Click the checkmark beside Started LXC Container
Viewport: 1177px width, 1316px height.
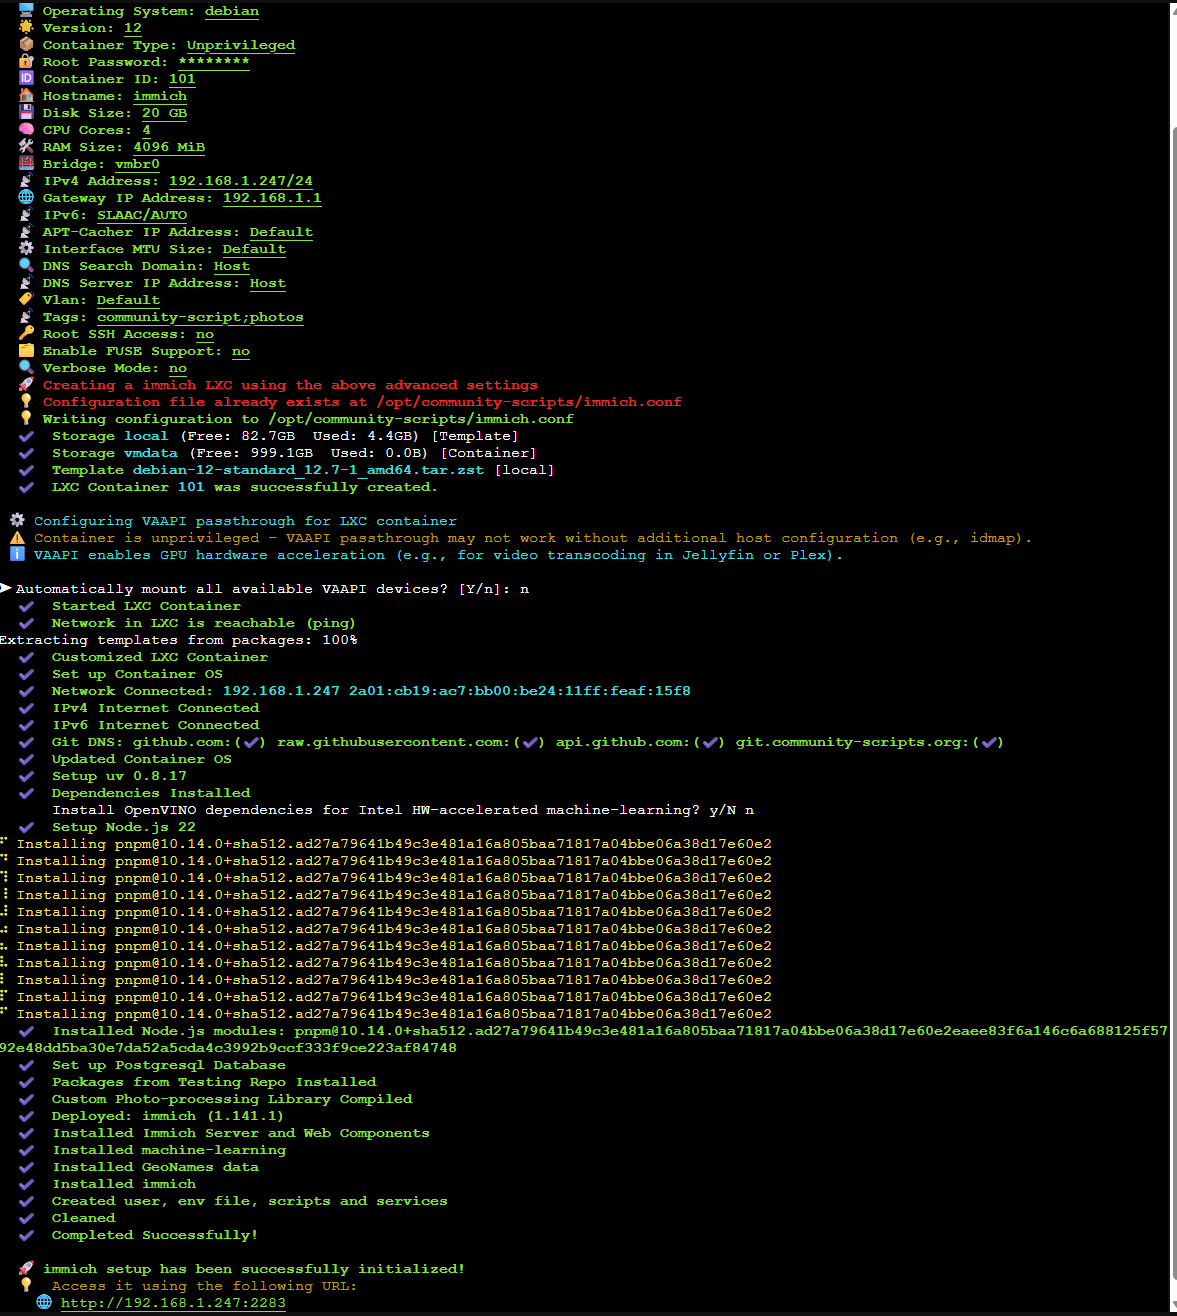26,606
